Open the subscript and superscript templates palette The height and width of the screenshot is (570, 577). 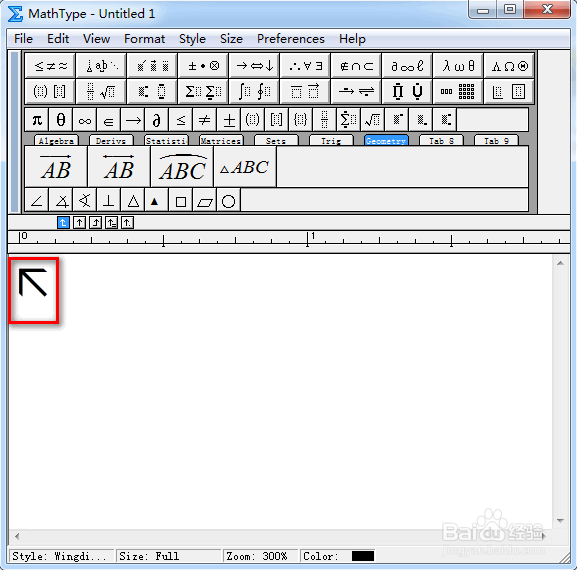[152, 91]
